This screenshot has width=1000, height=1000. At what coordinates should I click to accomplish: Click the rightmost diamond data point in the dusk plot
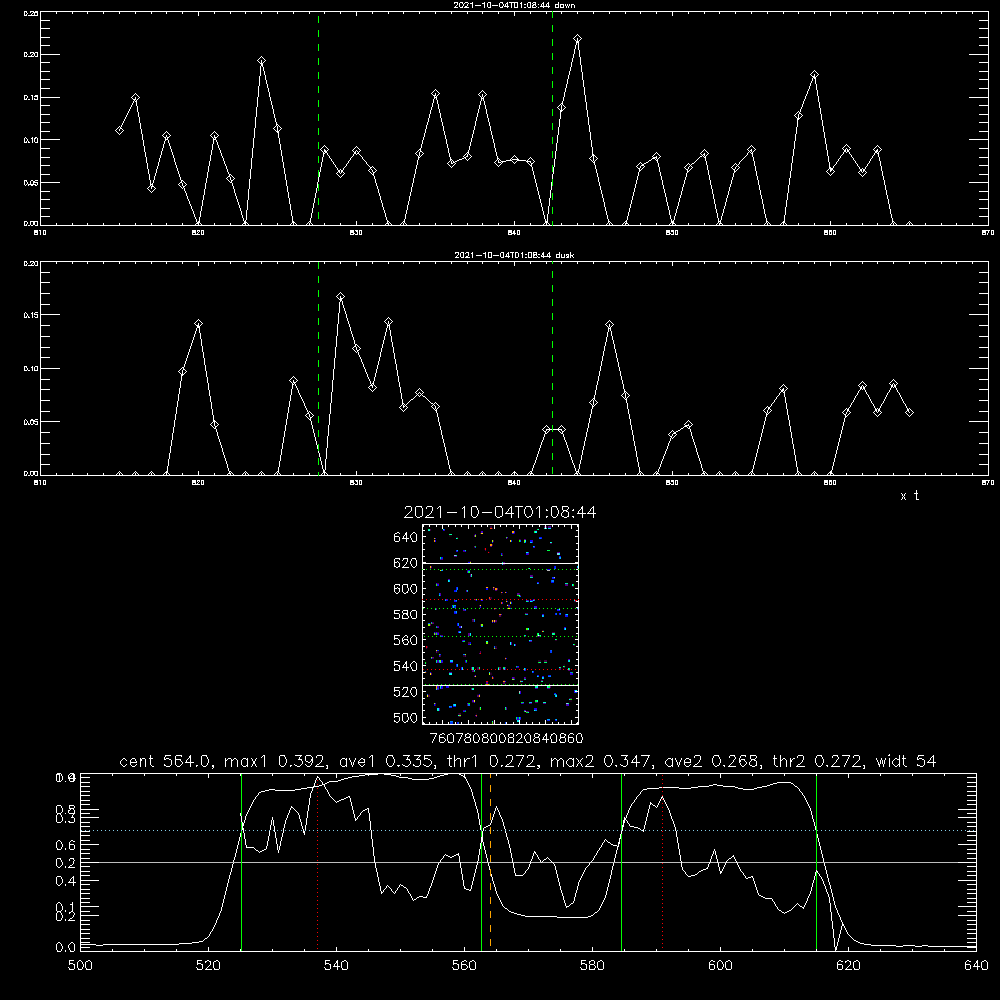909,413
